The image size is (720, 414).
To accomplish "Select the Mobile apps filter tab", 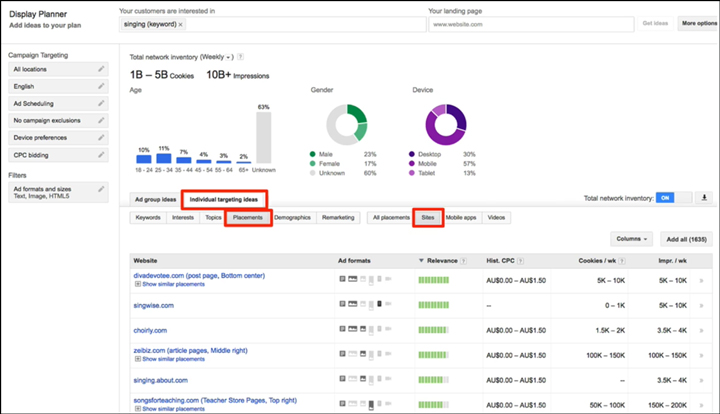I will point(461,217).
